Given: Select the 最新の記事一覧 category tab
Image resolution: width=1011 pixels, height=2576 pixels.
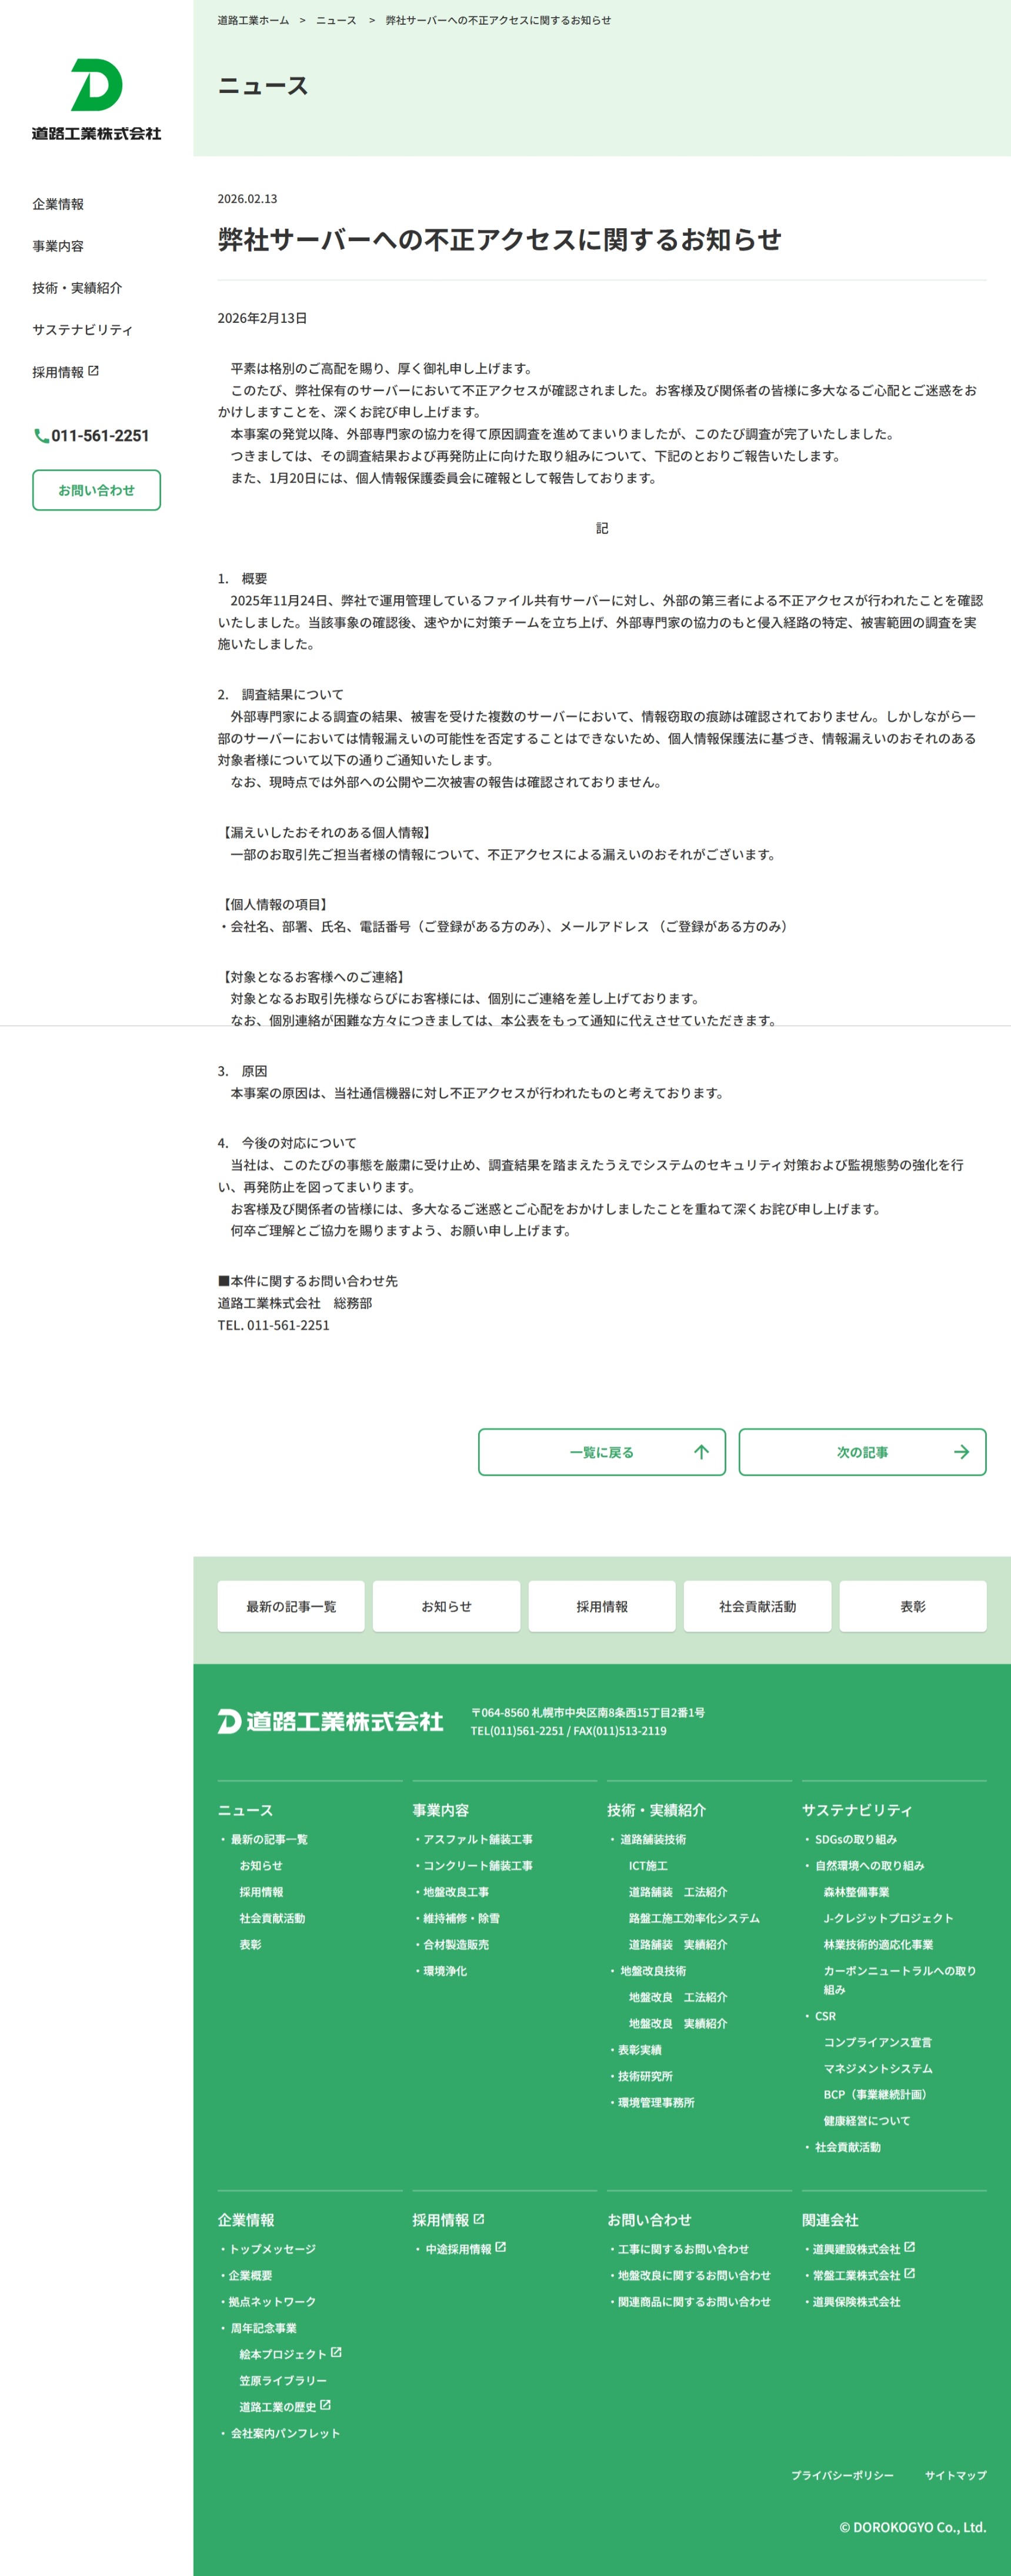Looking at the screenshot, I should pyautogui.click(x=291, y=1606).
